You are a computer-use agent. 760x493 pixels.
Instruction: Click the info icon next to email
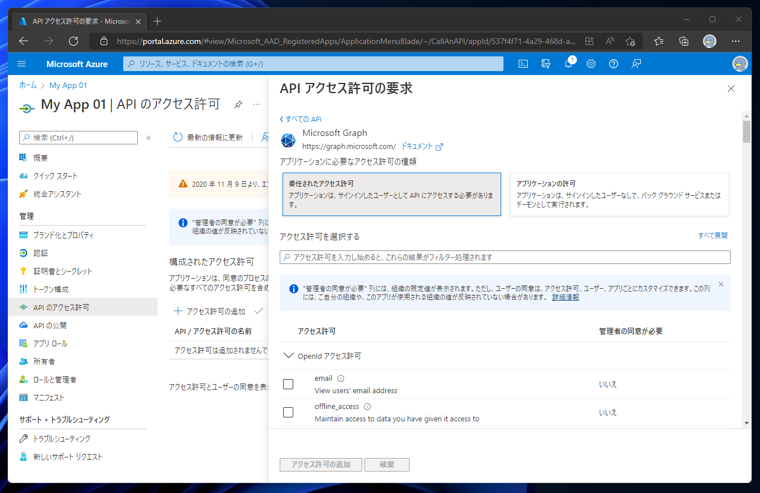[341, 379]
